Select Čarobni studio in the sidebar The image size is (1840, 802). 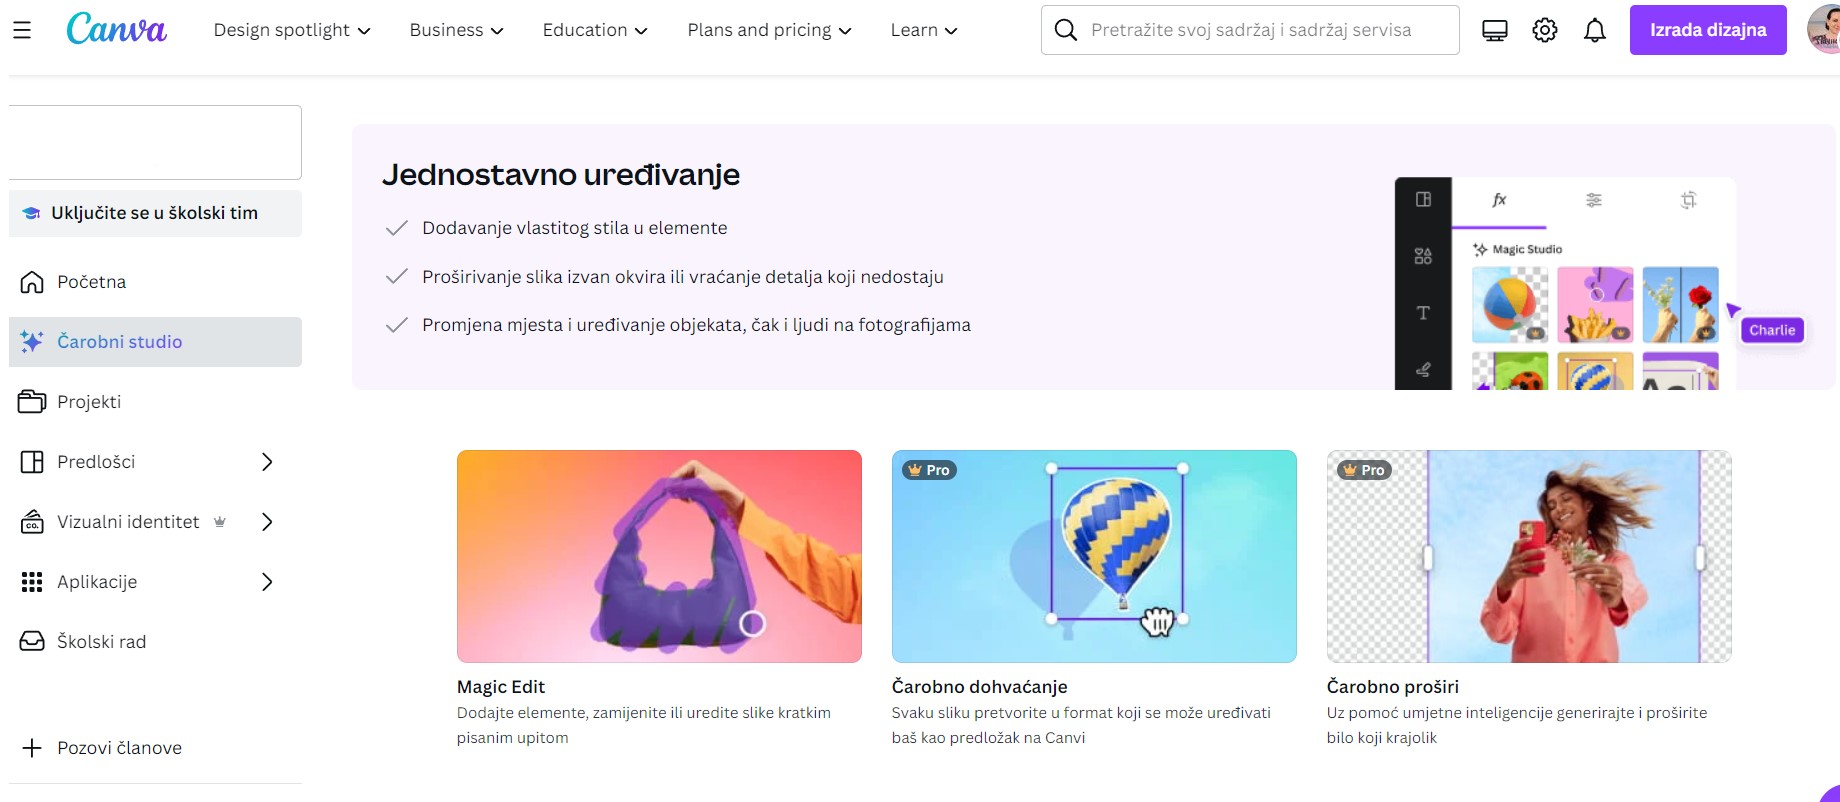point(155,342)
